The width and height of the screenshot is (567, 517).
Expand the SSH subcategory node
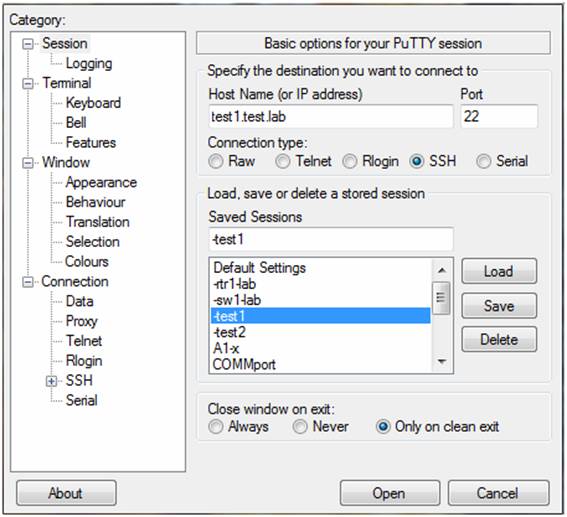pyautogui.click(x=52, y=381)
